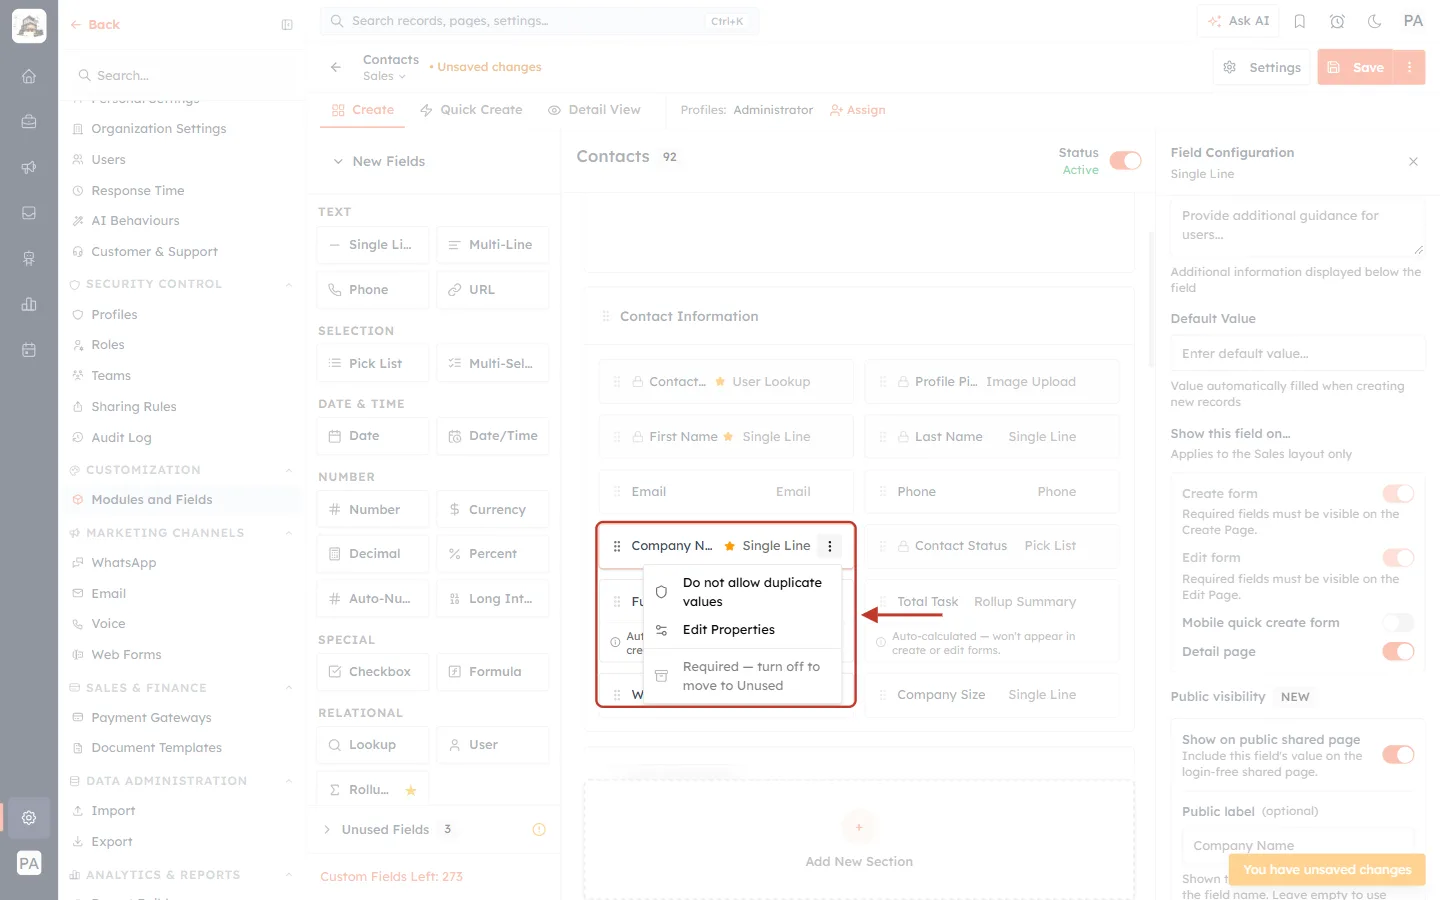The width and height of the screenshot is (1440, 900).
Task: Collapse the New Fields section
Action: click(x=338, y=161)
